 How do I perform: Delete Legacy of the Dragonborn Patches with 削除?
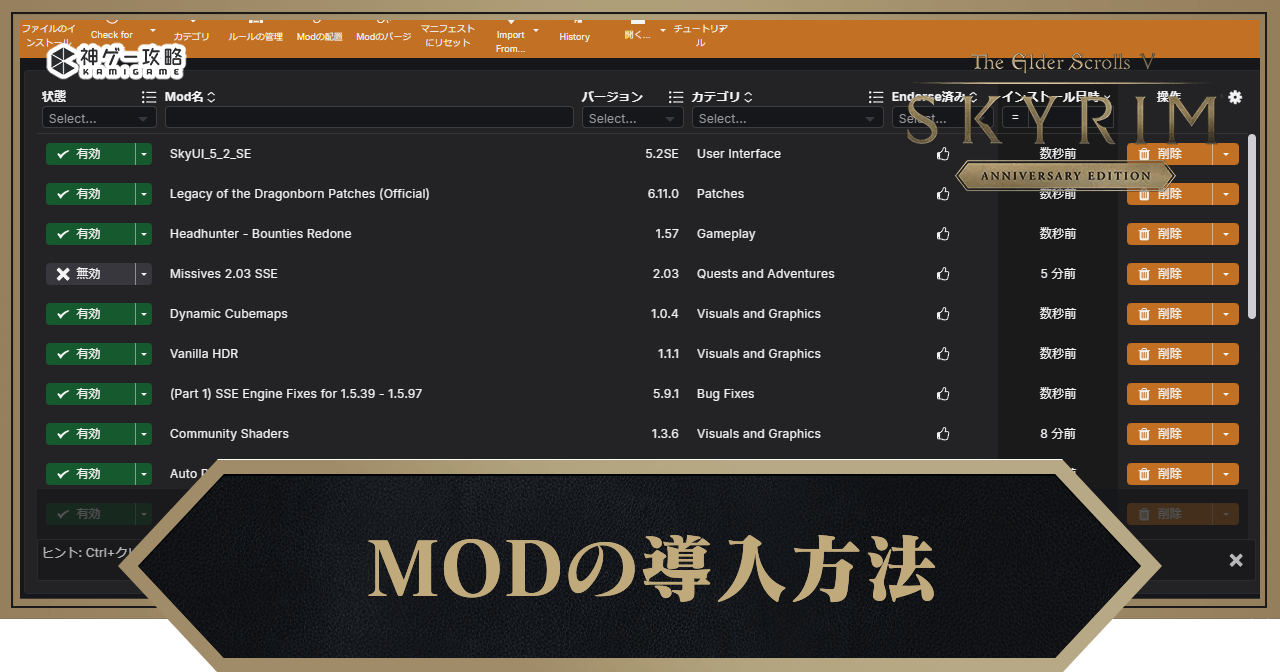pos(1169,194)
